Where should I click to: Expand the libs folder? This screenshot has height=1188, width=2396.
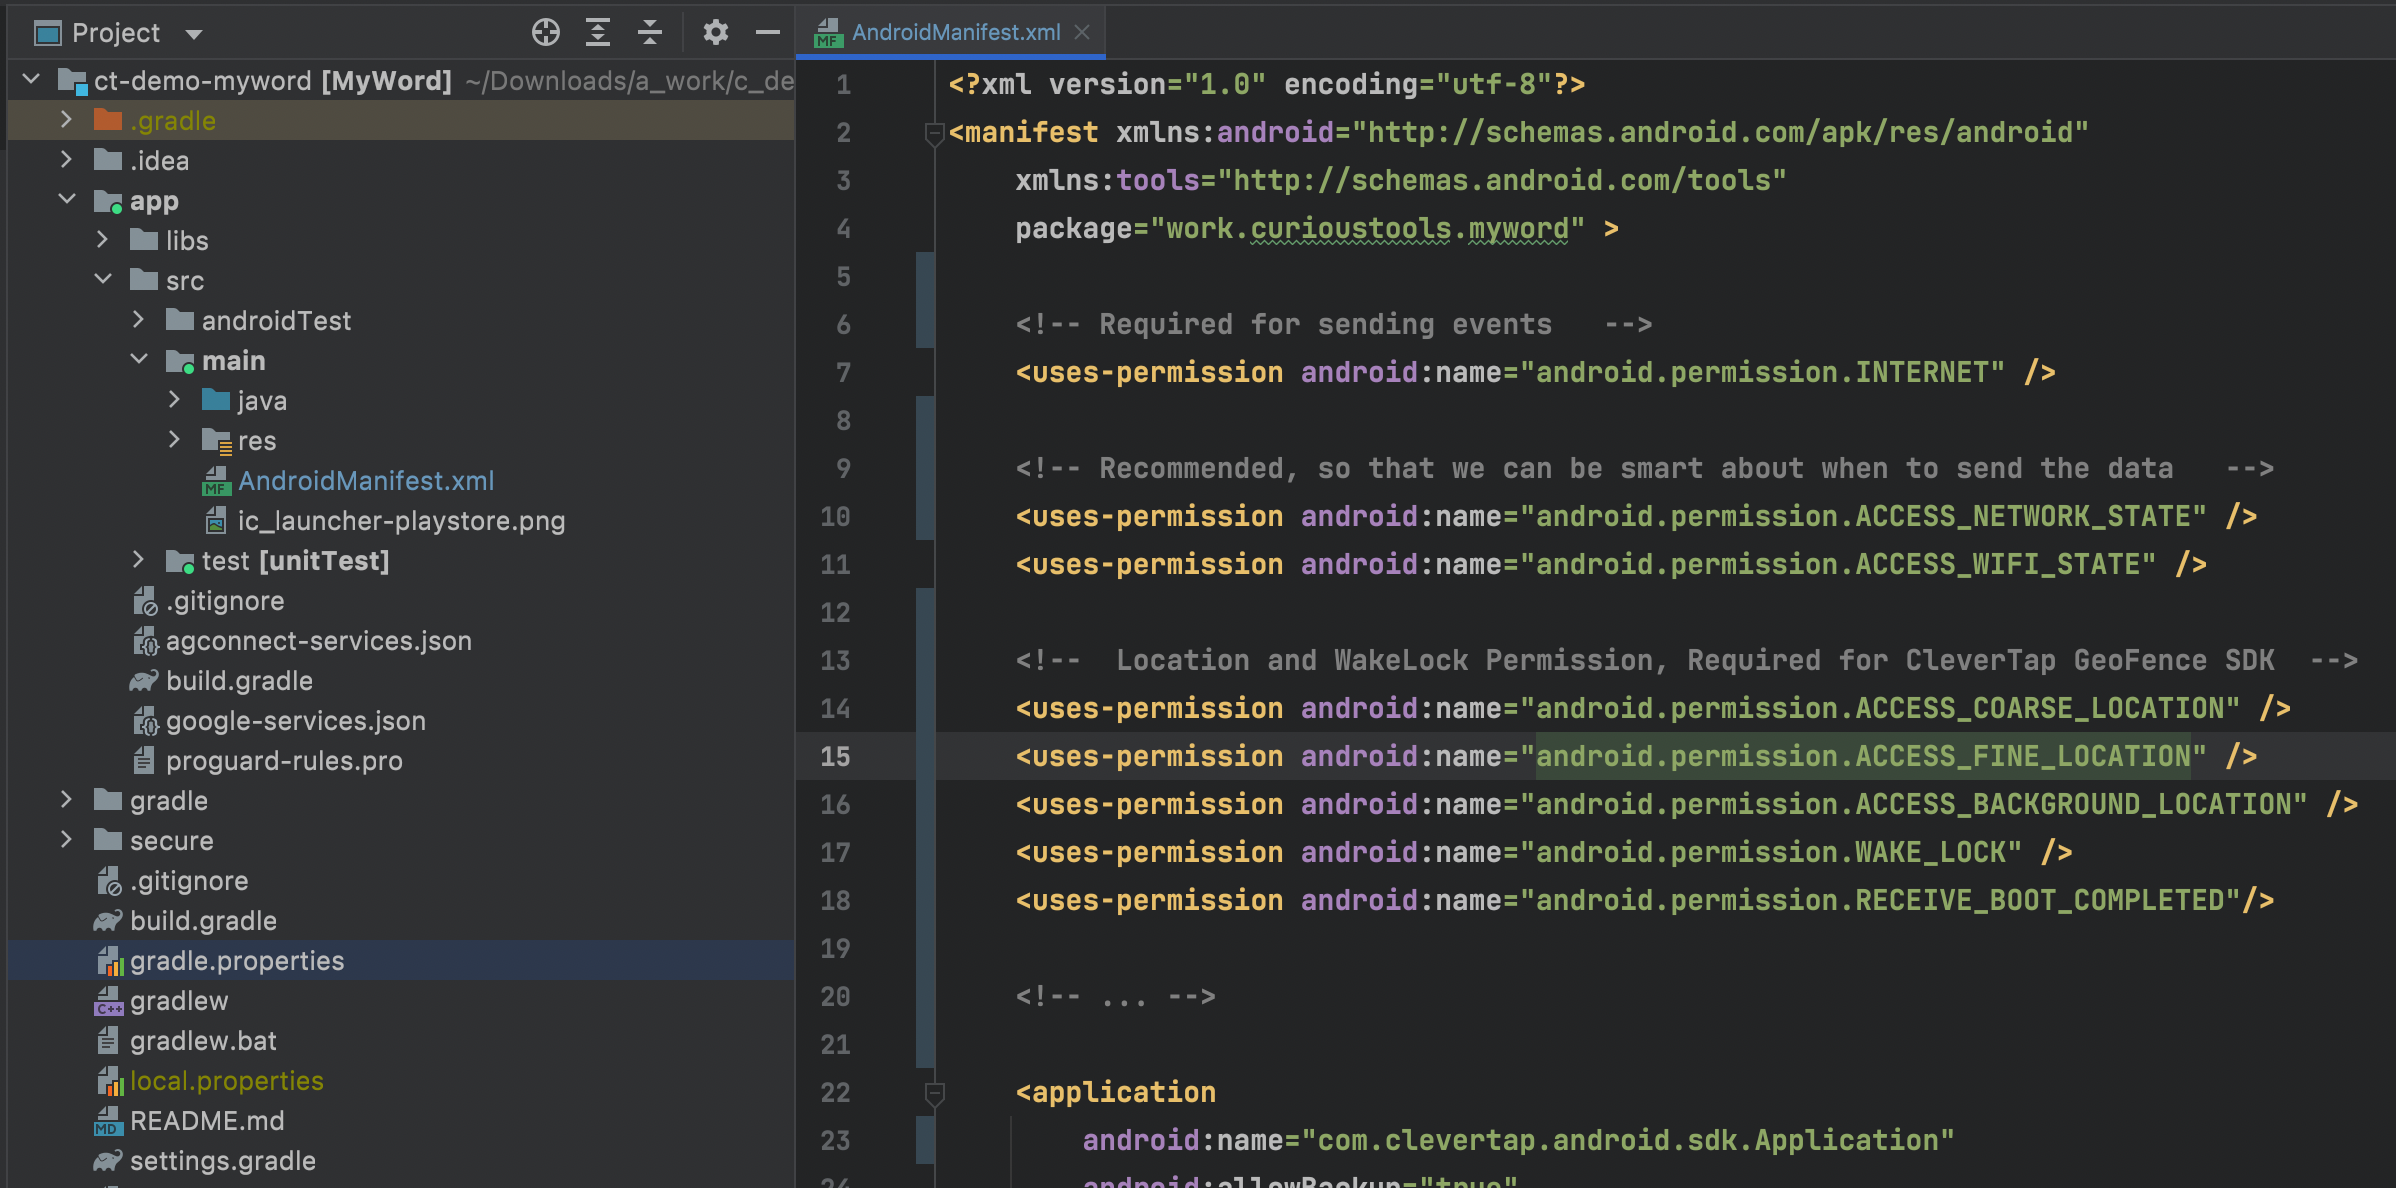(x=102, y=240)
